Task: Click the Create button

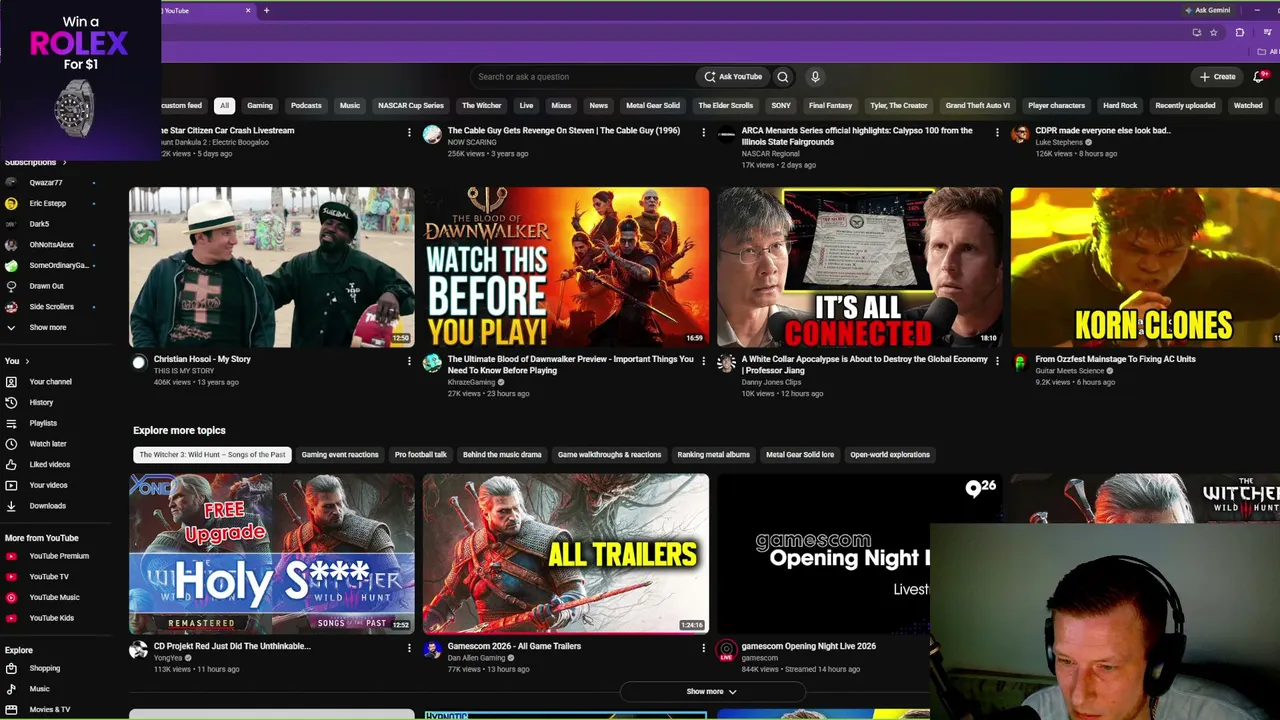Action: [1218, 77]
